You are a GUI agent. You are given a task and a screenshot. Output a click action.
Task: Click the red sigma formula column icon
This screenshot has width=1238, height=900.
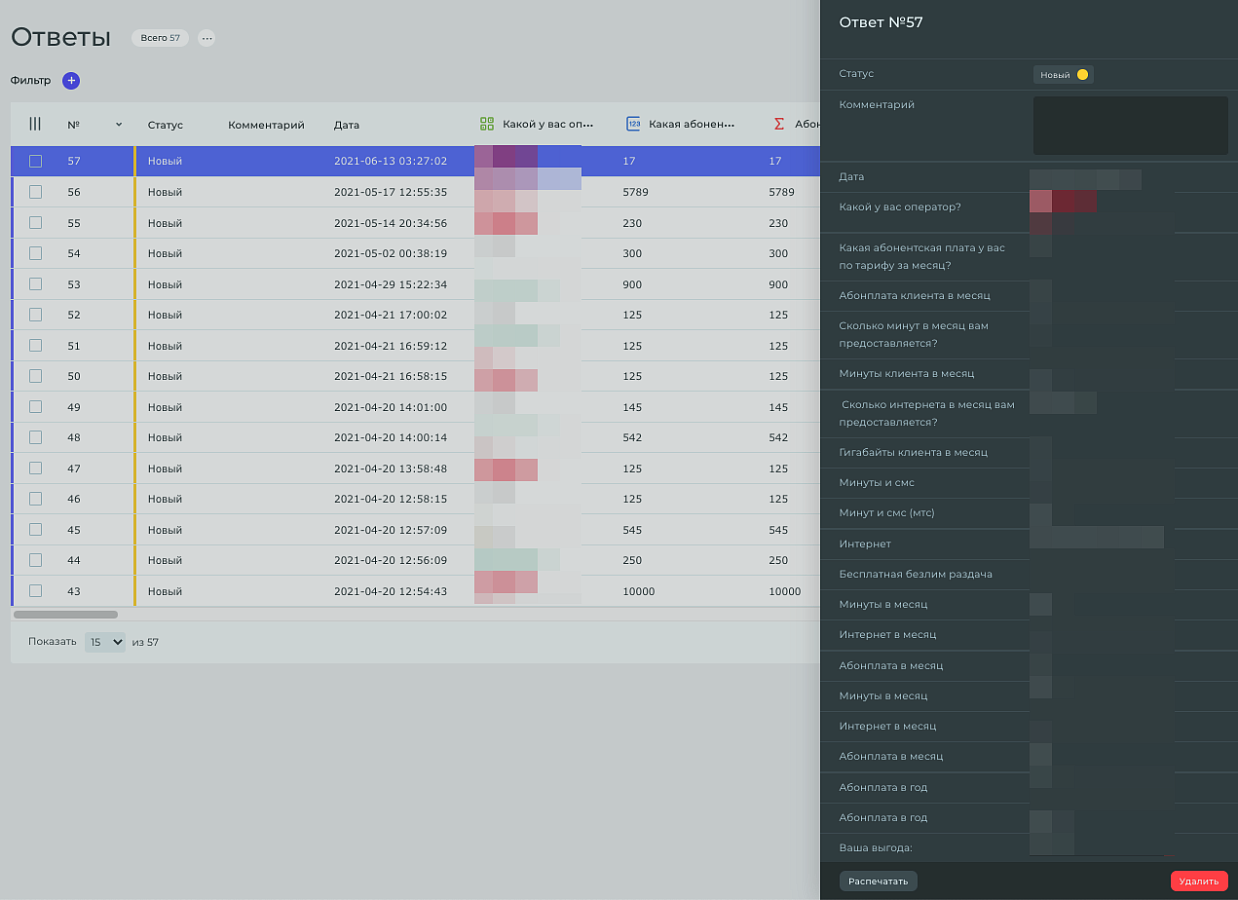coord(779,124)
